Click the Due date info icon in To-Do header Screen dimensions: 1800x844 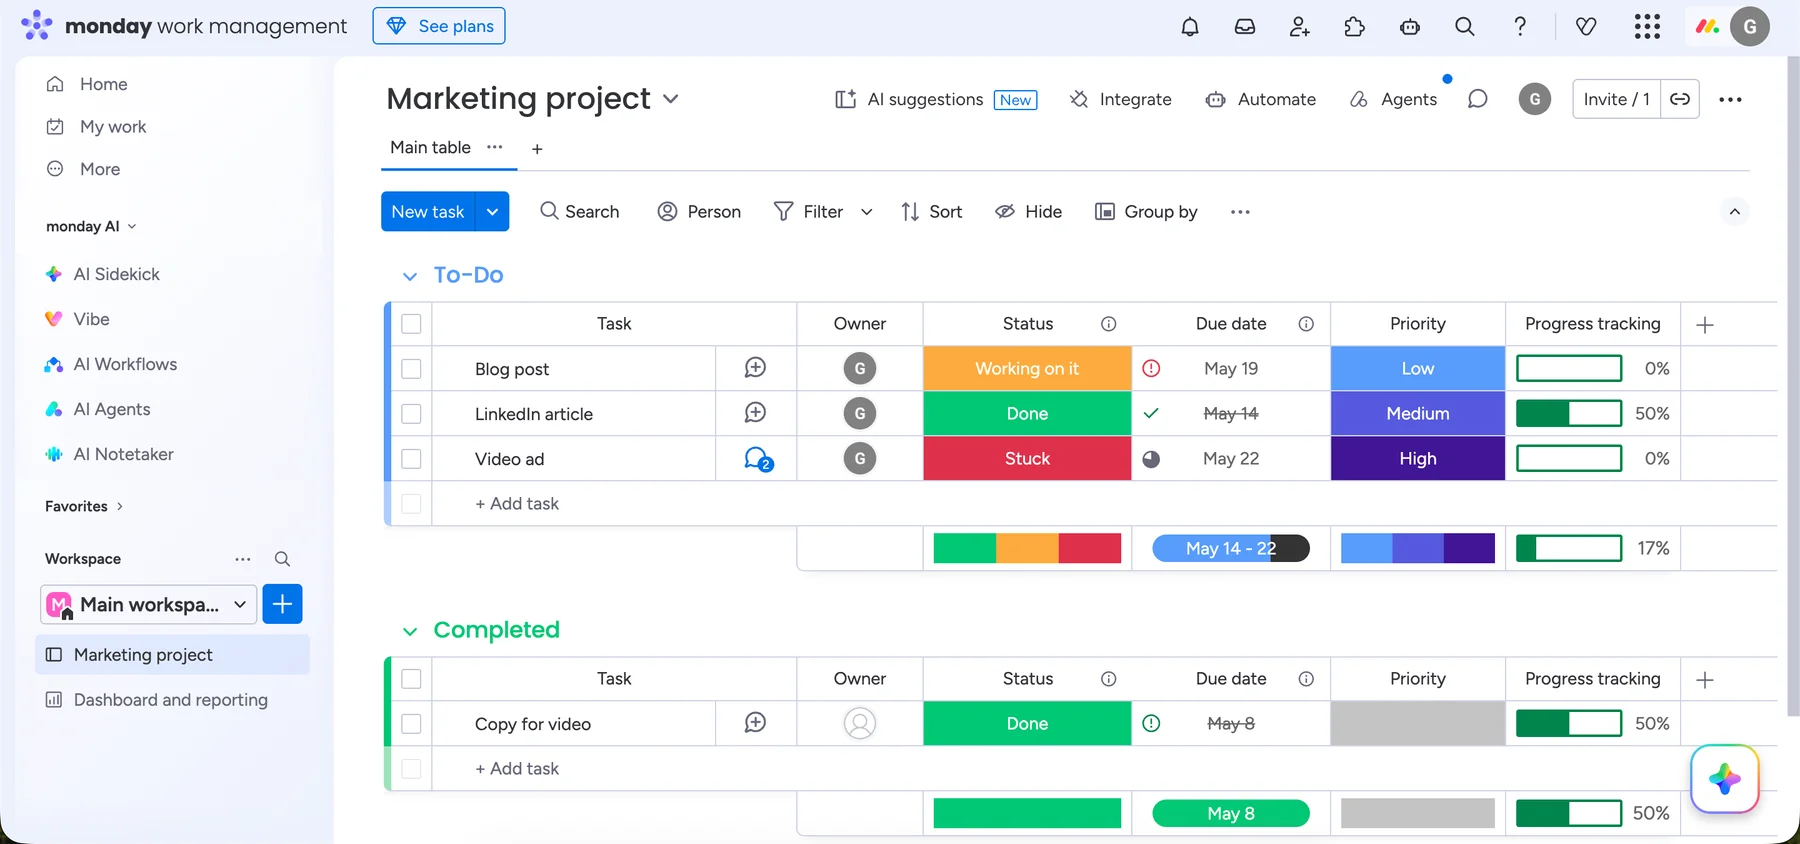(1306, 324)
